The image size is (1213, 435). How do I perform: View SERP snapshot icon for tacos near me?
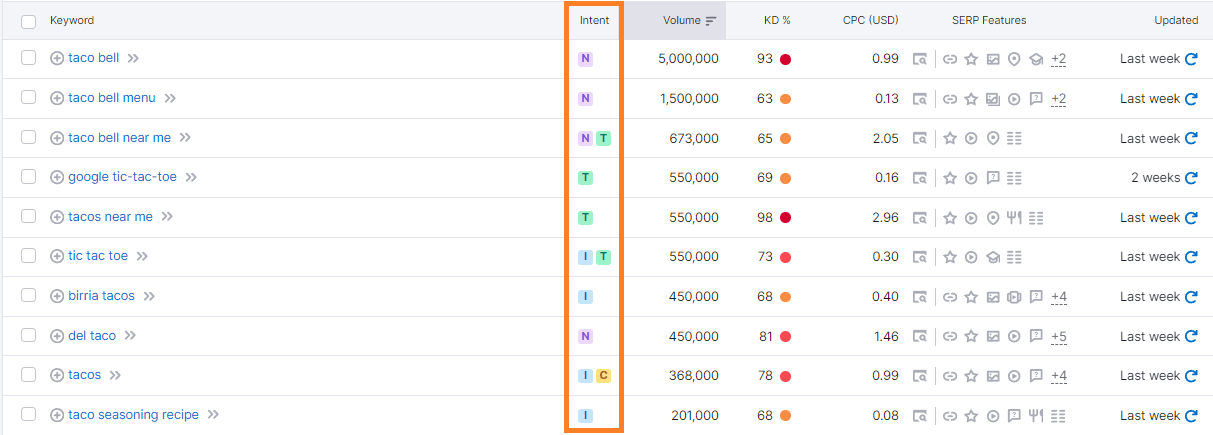pos(920,218)
